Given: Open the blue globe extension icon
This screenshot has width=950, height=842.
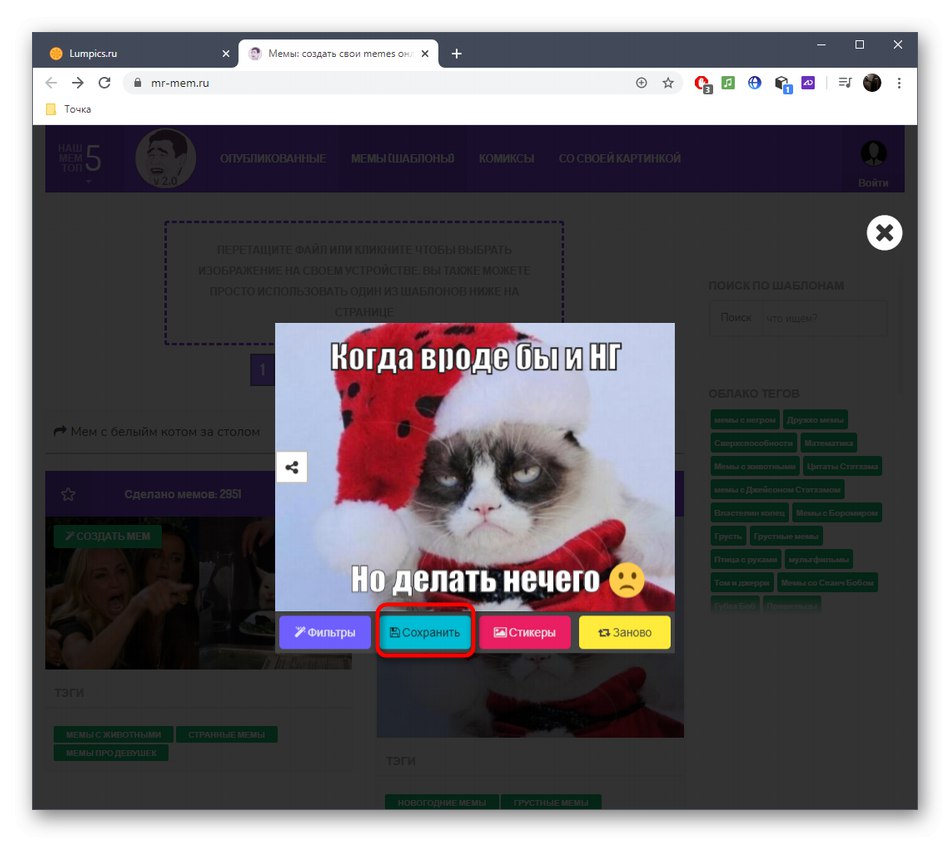Looking at the screenshot, I should click(754, 83).
